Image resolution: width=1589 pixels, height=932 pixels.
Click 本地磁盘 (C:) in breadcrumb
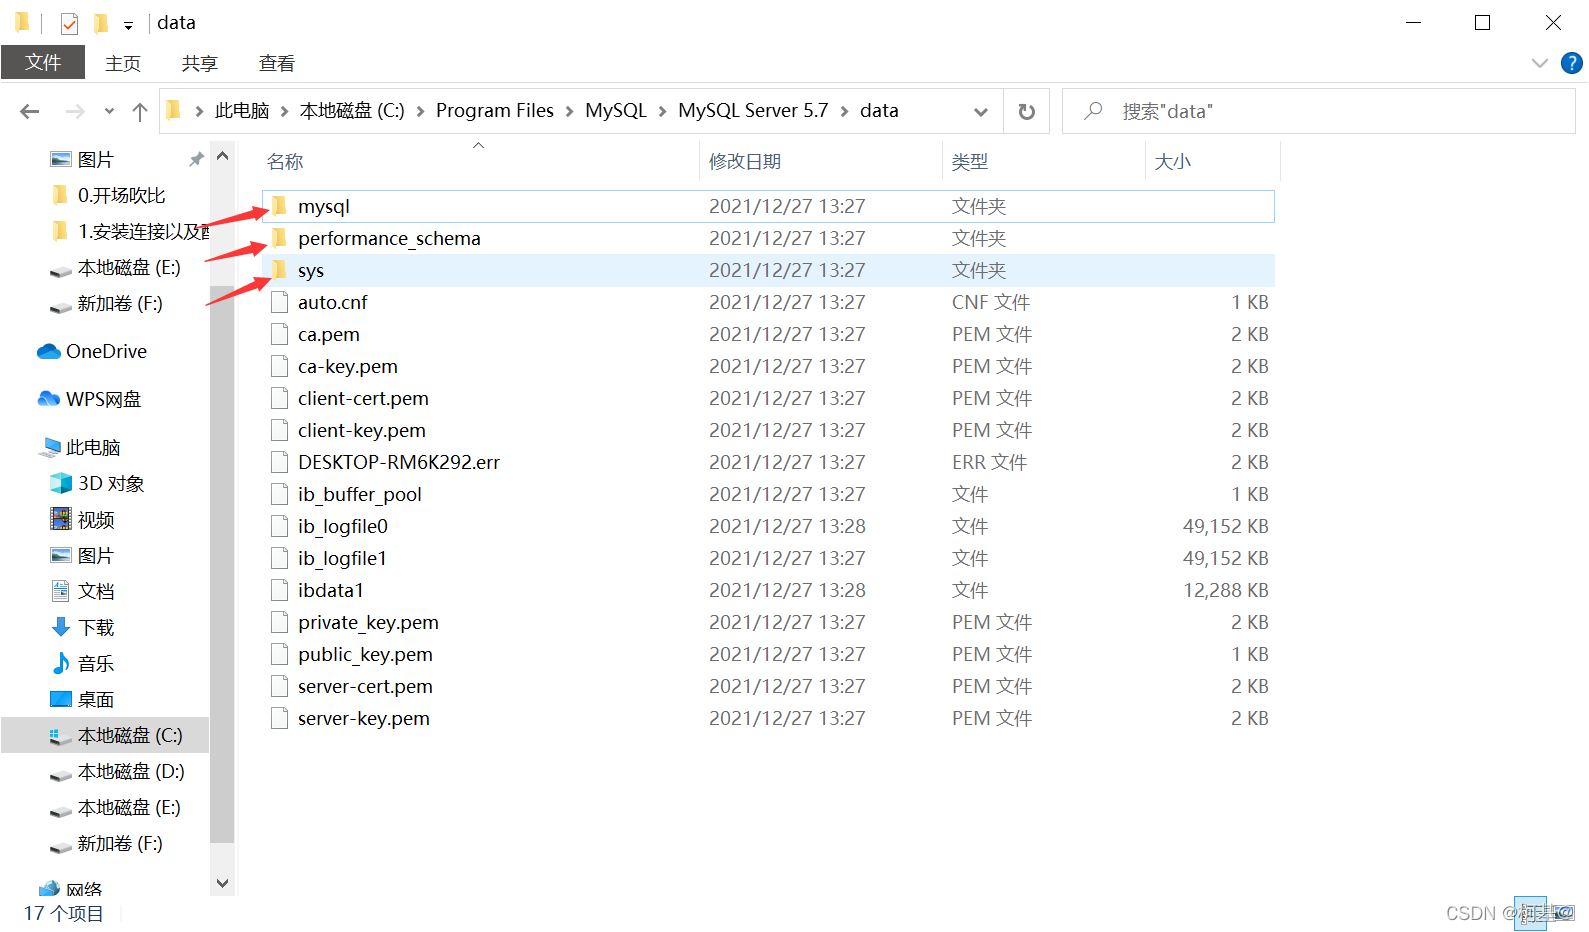click(x=352, y=111)
